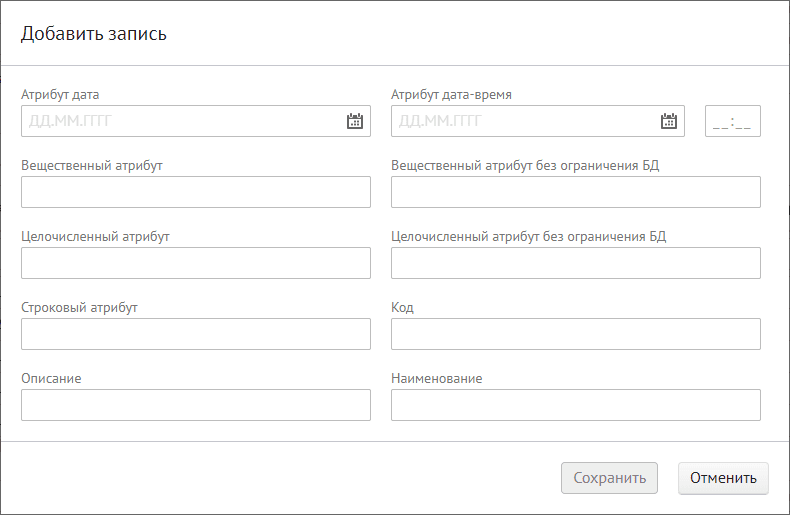Image resolution: width=790 pixels, height=515 pixels.
Task: Click into the Целочисленный атрибут text box
Action: tap(195, 263)
